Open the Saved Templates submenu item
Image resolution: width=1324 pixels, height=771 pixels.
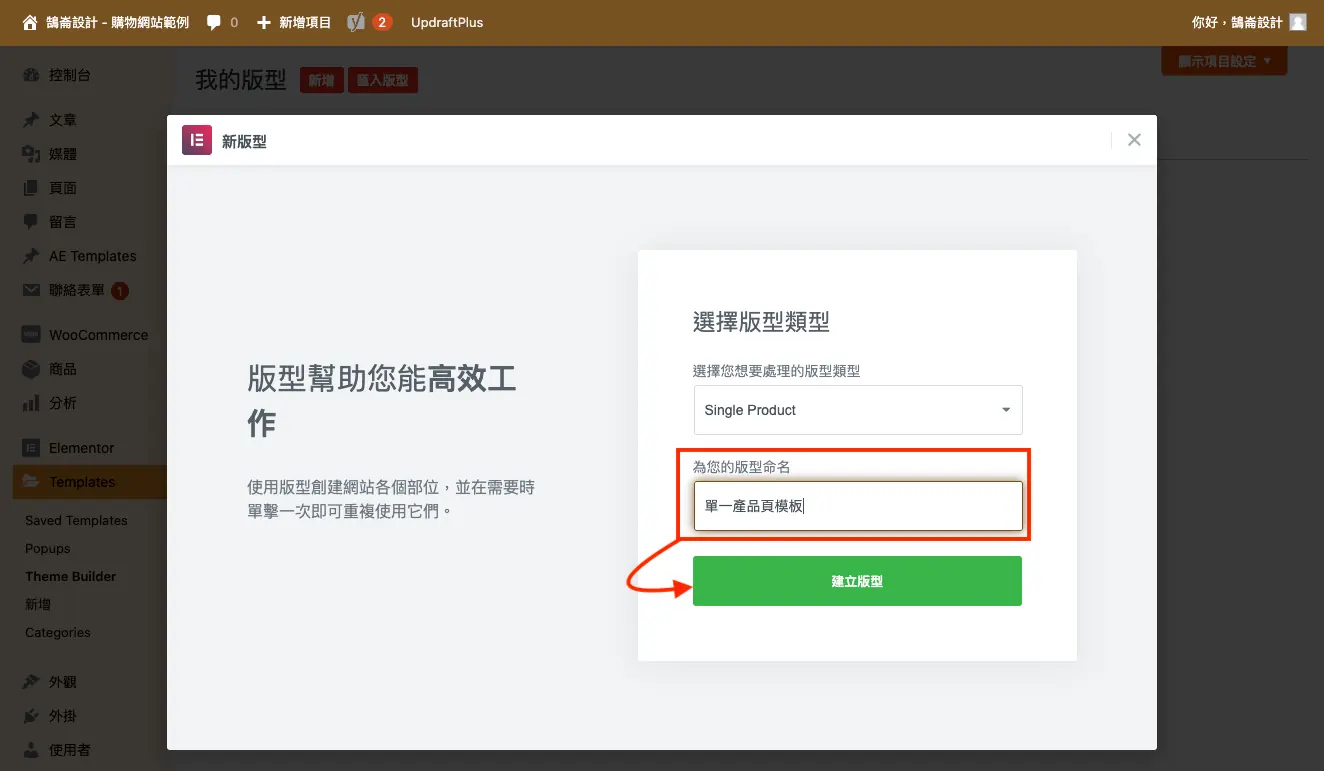click(76, 521)
